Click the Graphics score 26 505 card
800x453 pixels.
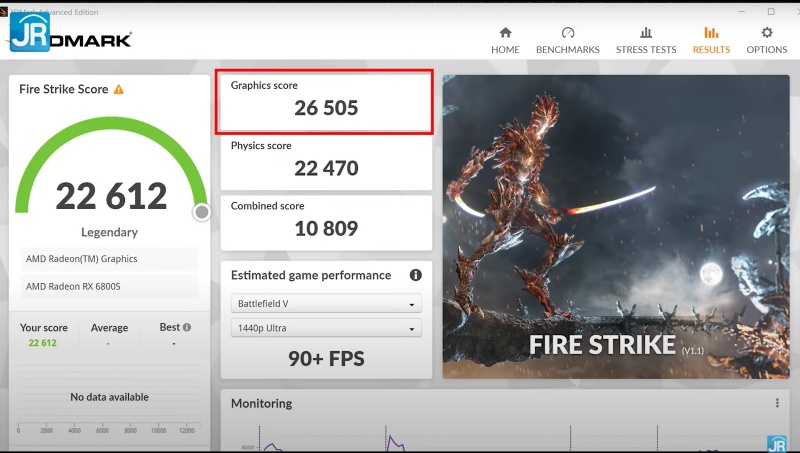[x=326, y=102]
